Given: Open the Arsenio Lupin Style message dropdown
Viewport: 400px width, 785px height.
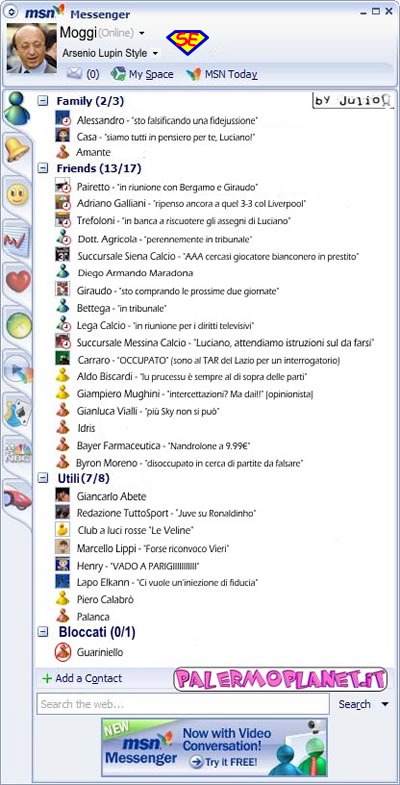Looking at the screenshot, I should coord(155,53).
